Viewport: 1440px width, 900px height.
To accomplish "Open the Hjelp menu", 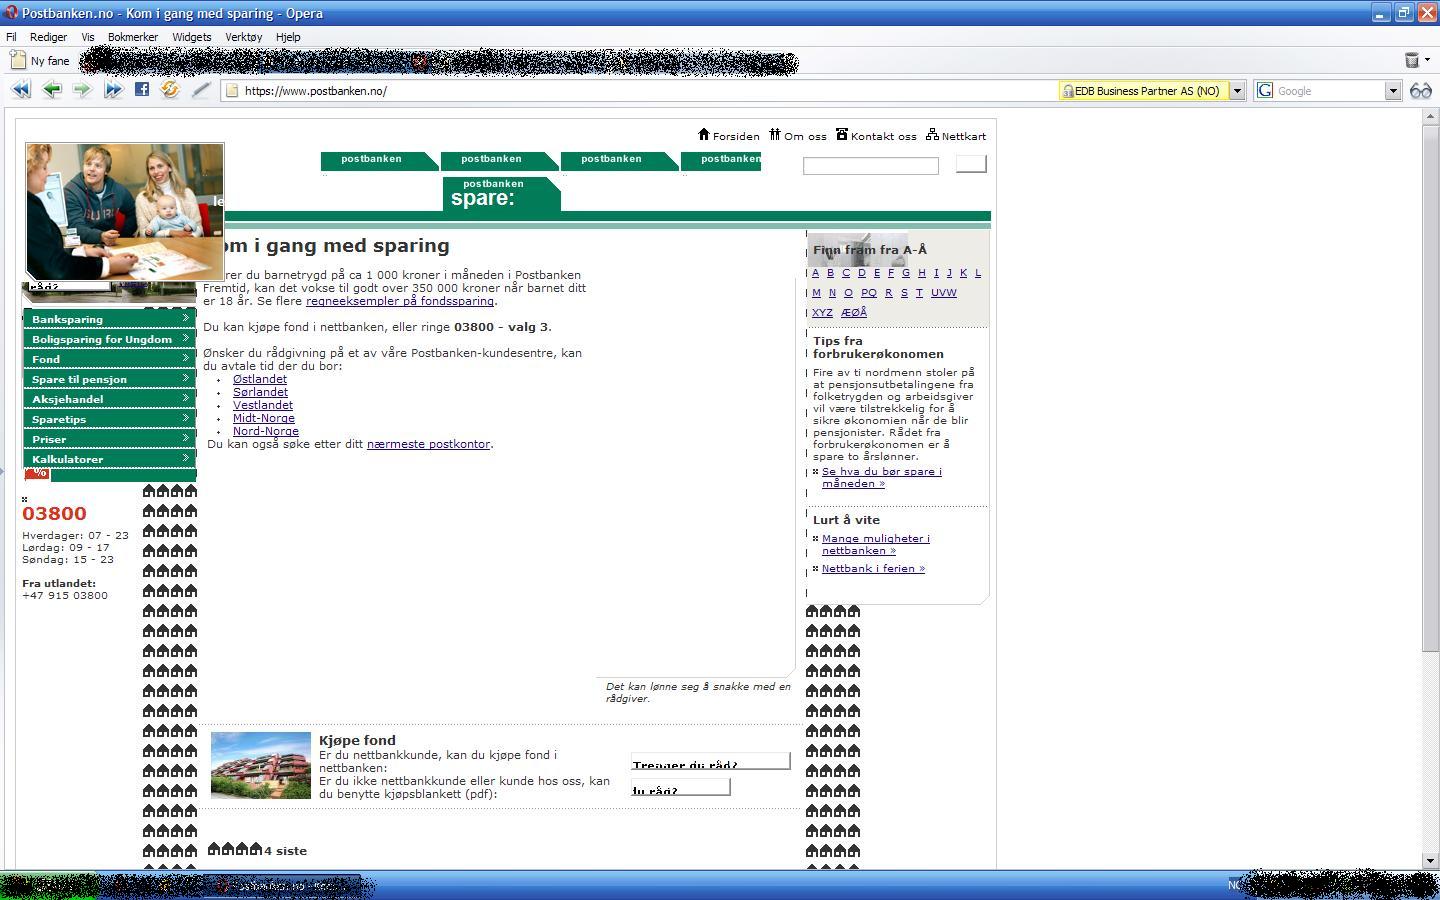I will click(288, 37).
